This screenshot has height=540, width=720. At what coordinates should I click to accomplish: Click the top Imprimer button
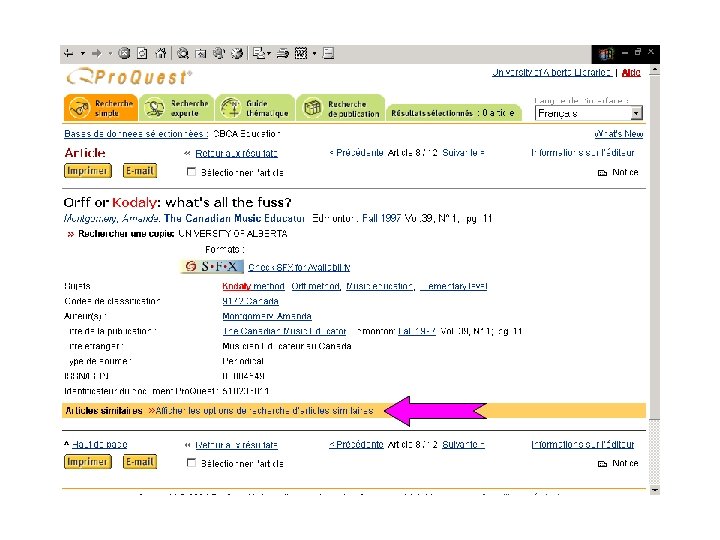click(x=88, y=171)
